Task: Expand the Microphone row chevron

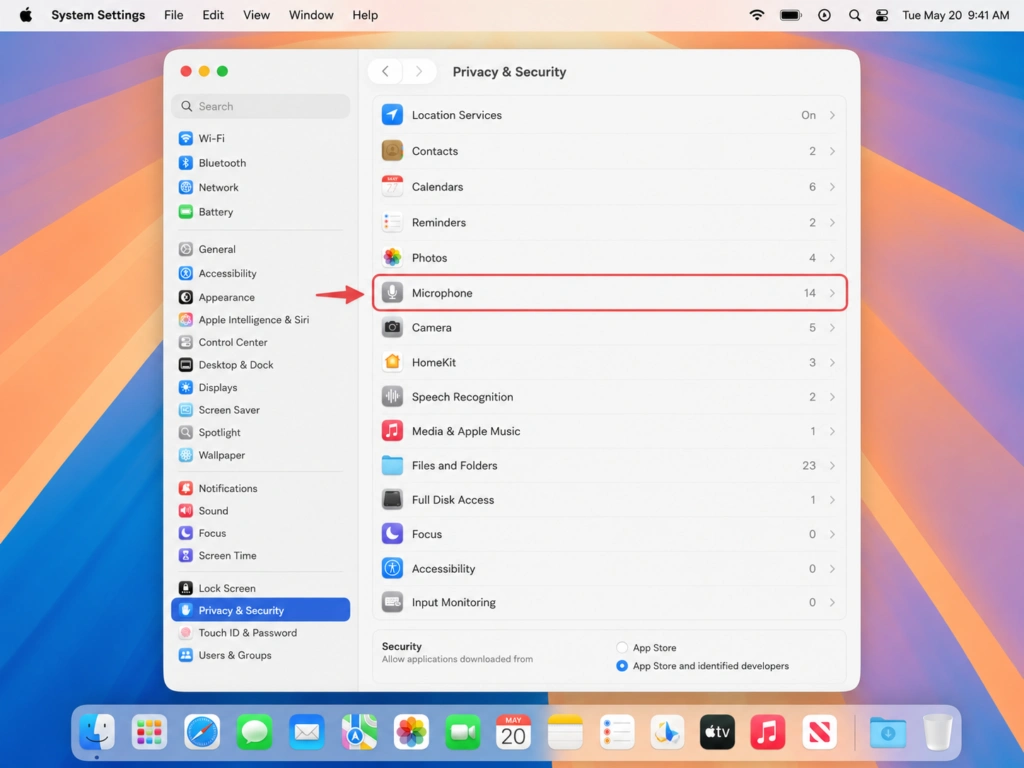Action: [832, 293]
